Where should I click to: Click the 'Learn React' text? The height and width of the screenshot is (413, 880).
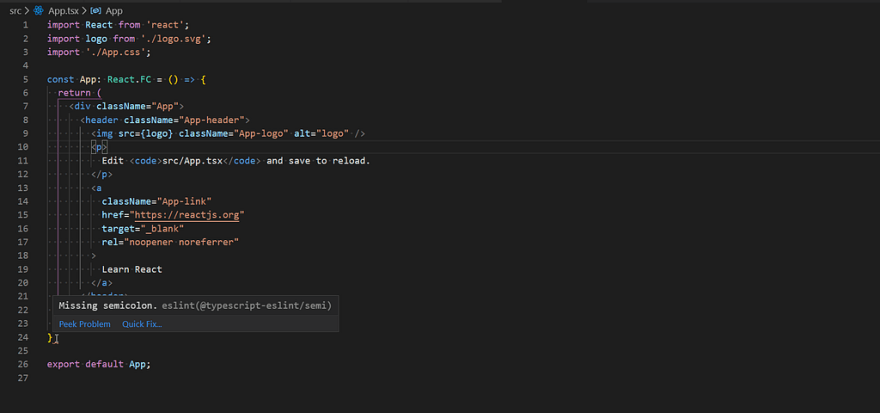[132, 269]
